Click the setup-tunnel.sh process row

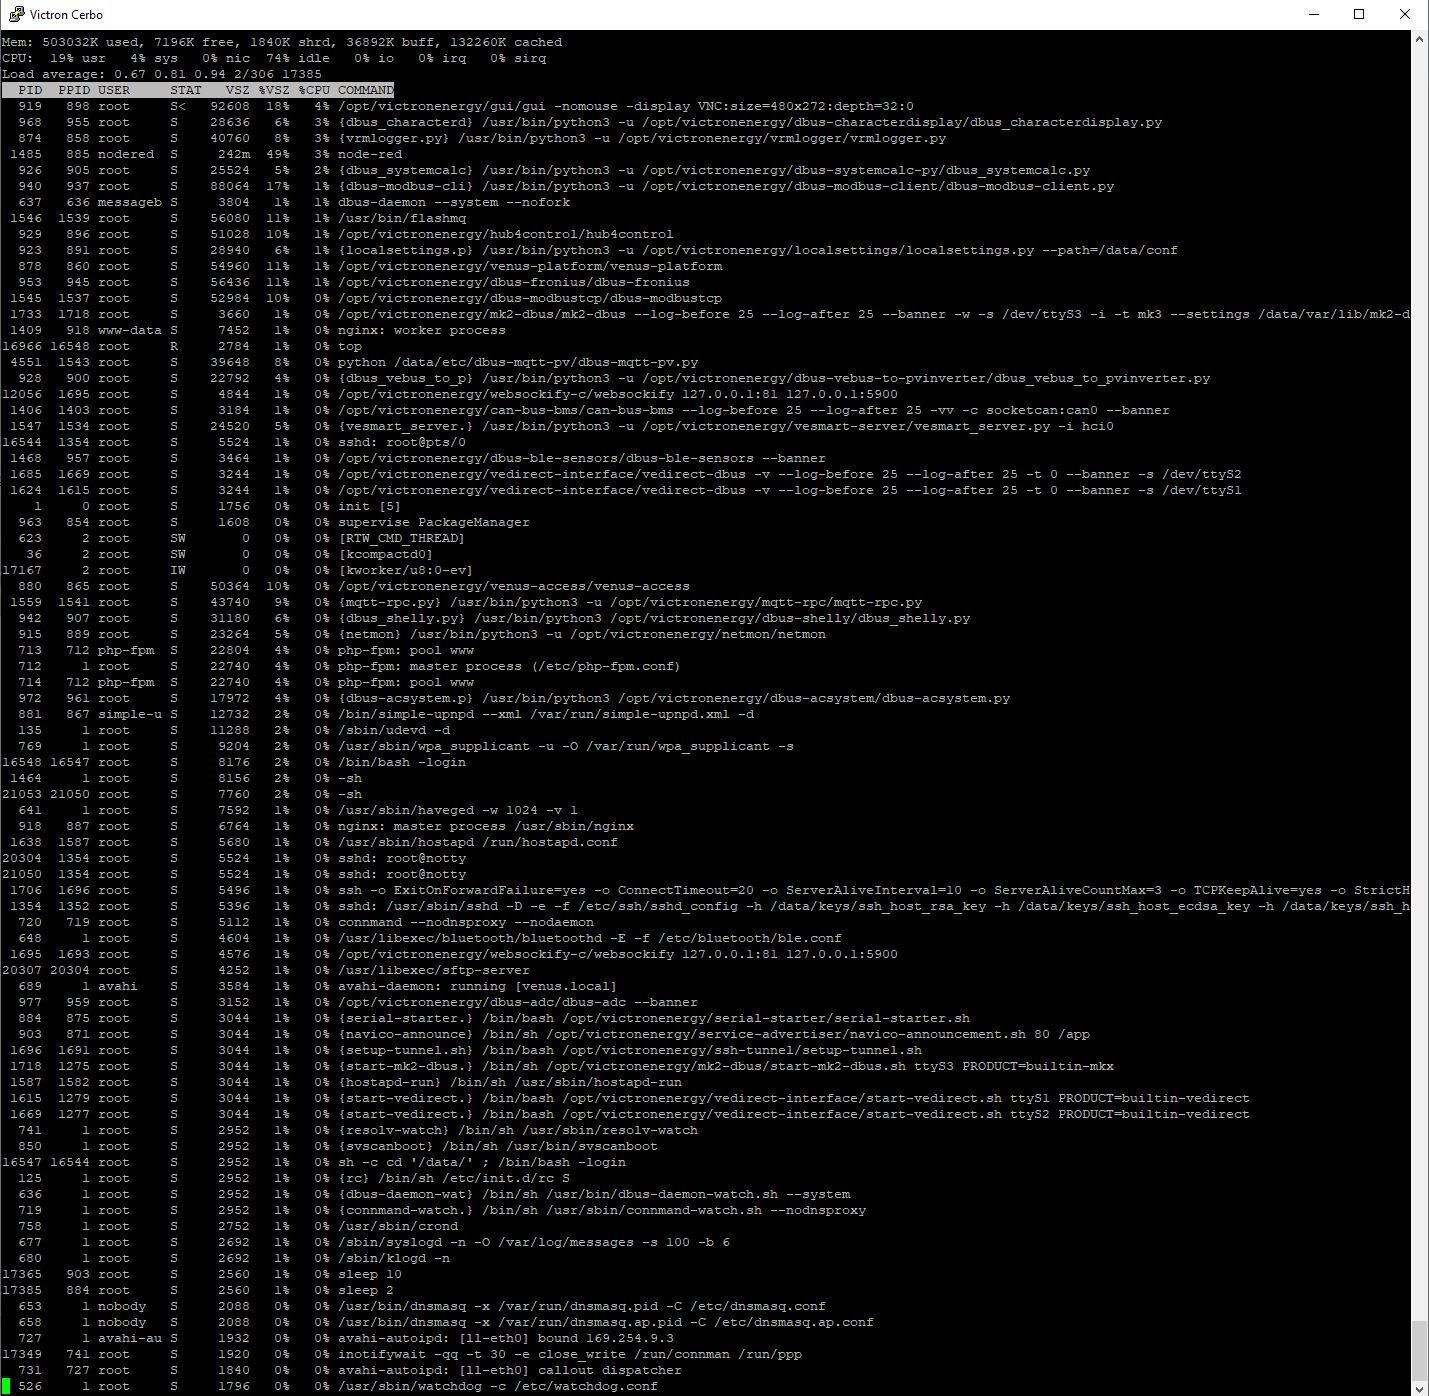coord(462,1050)
